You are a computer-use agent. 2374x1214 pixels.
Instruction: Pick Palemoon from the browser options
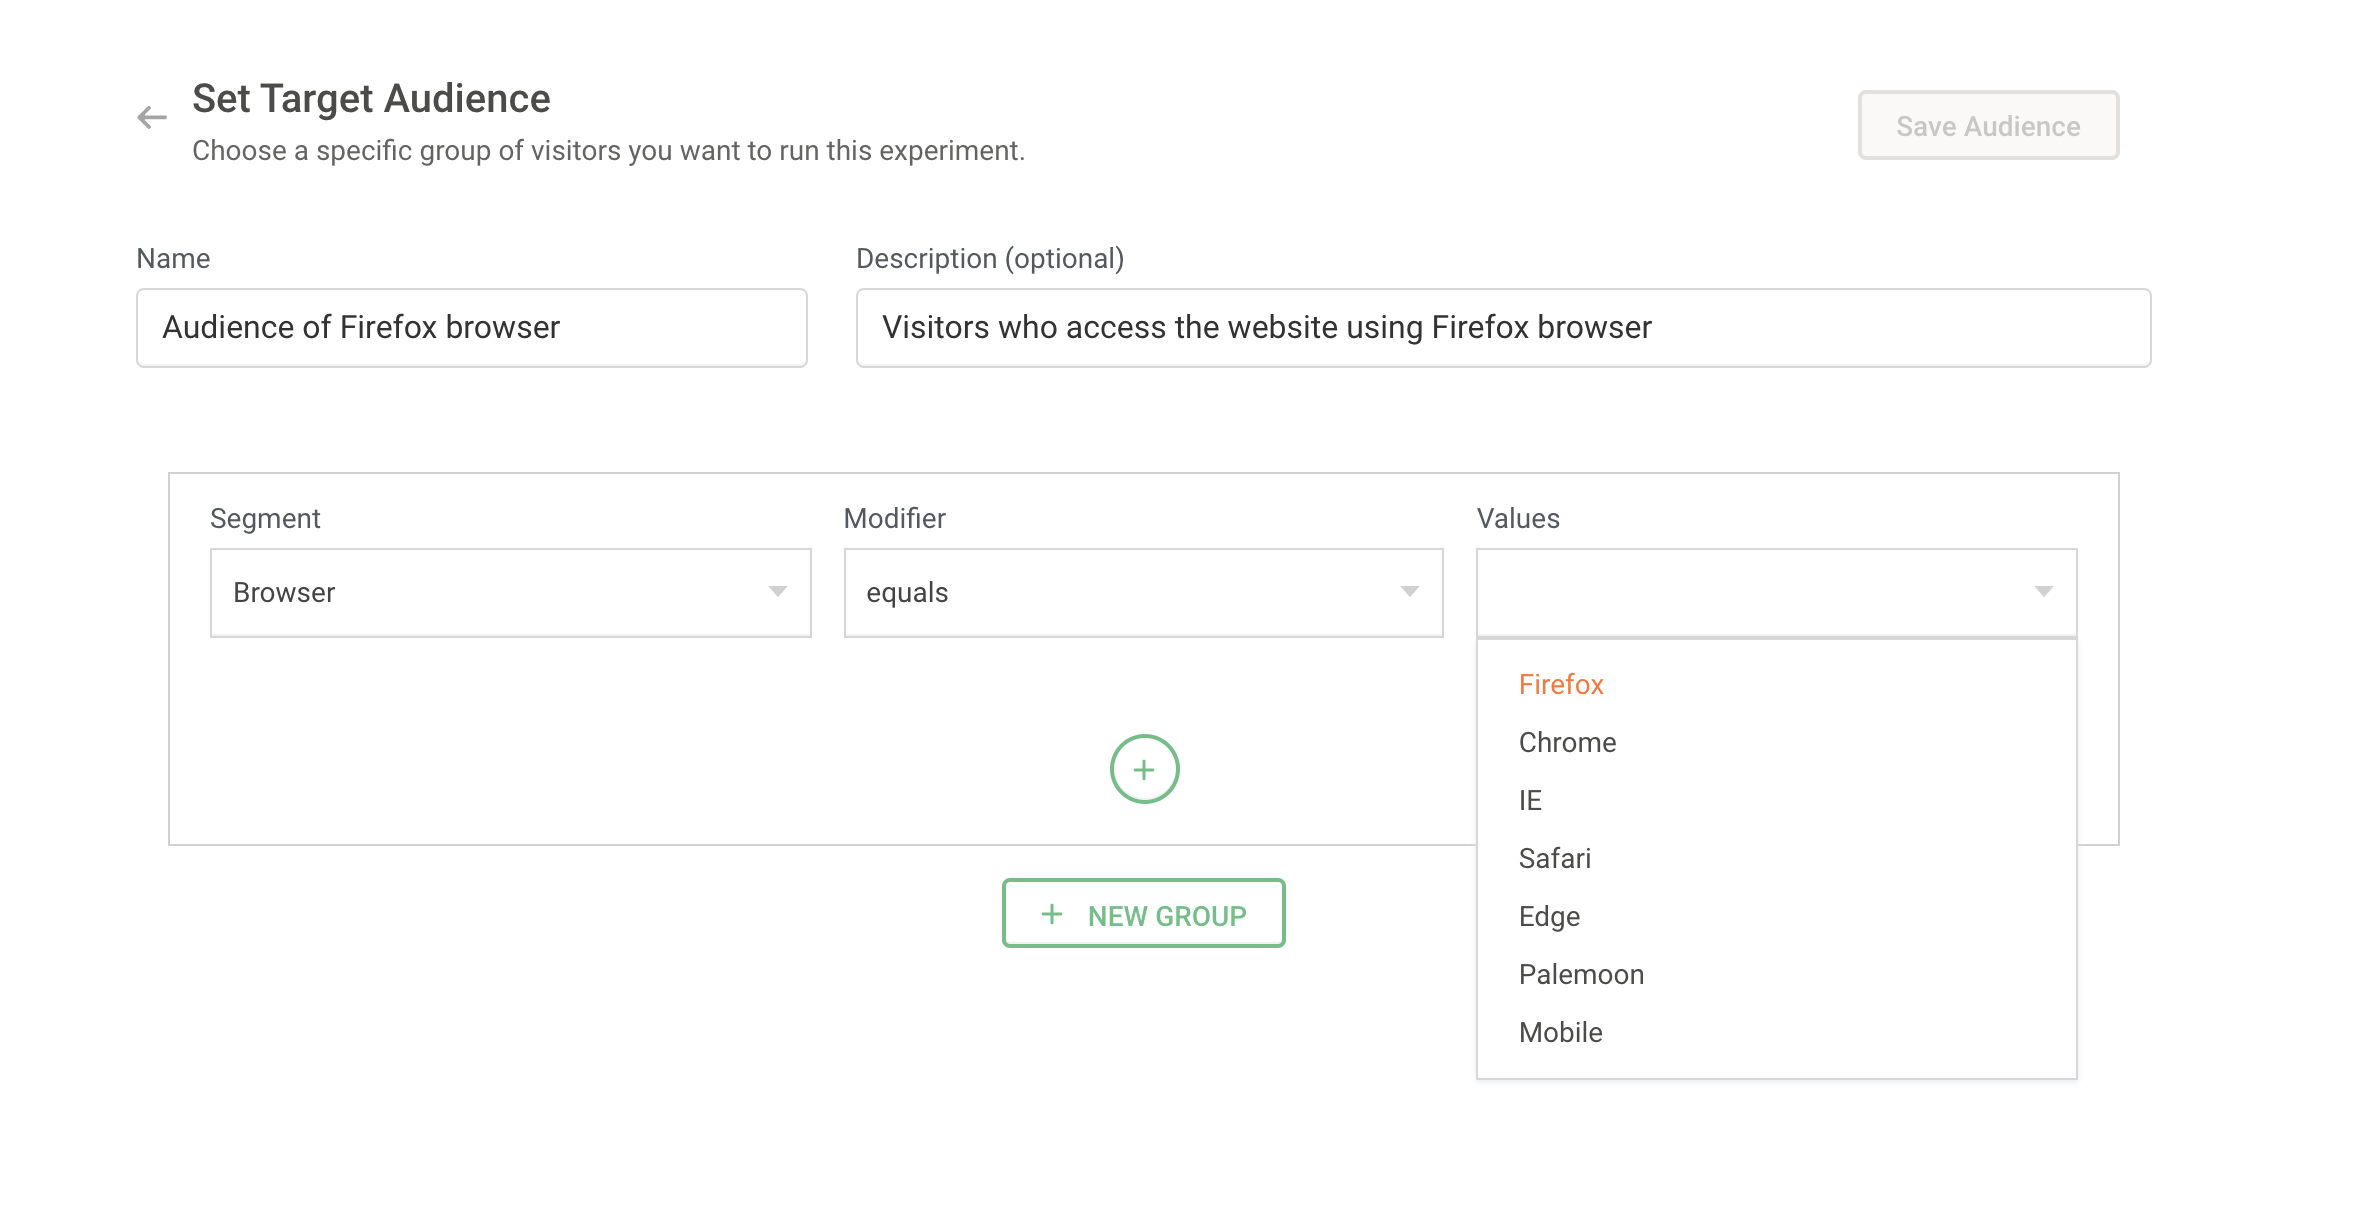tap(1580, 975)
